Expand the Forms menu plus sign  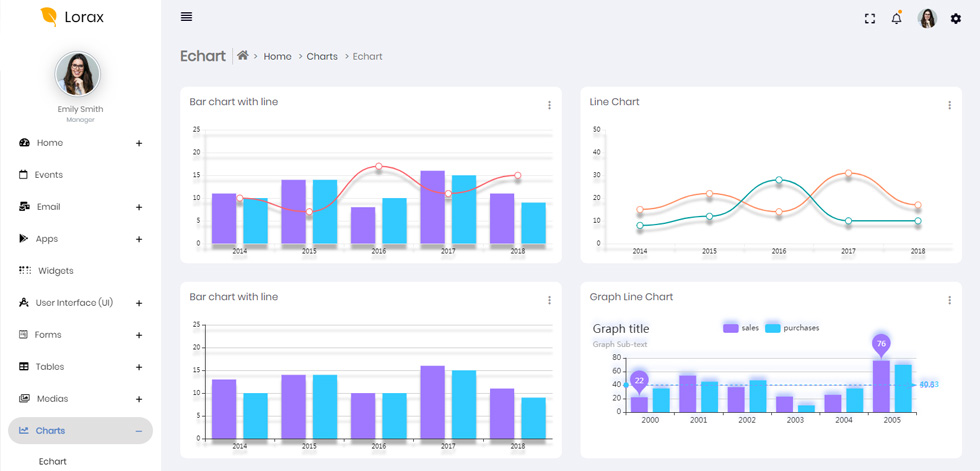[x=139, y=335]
